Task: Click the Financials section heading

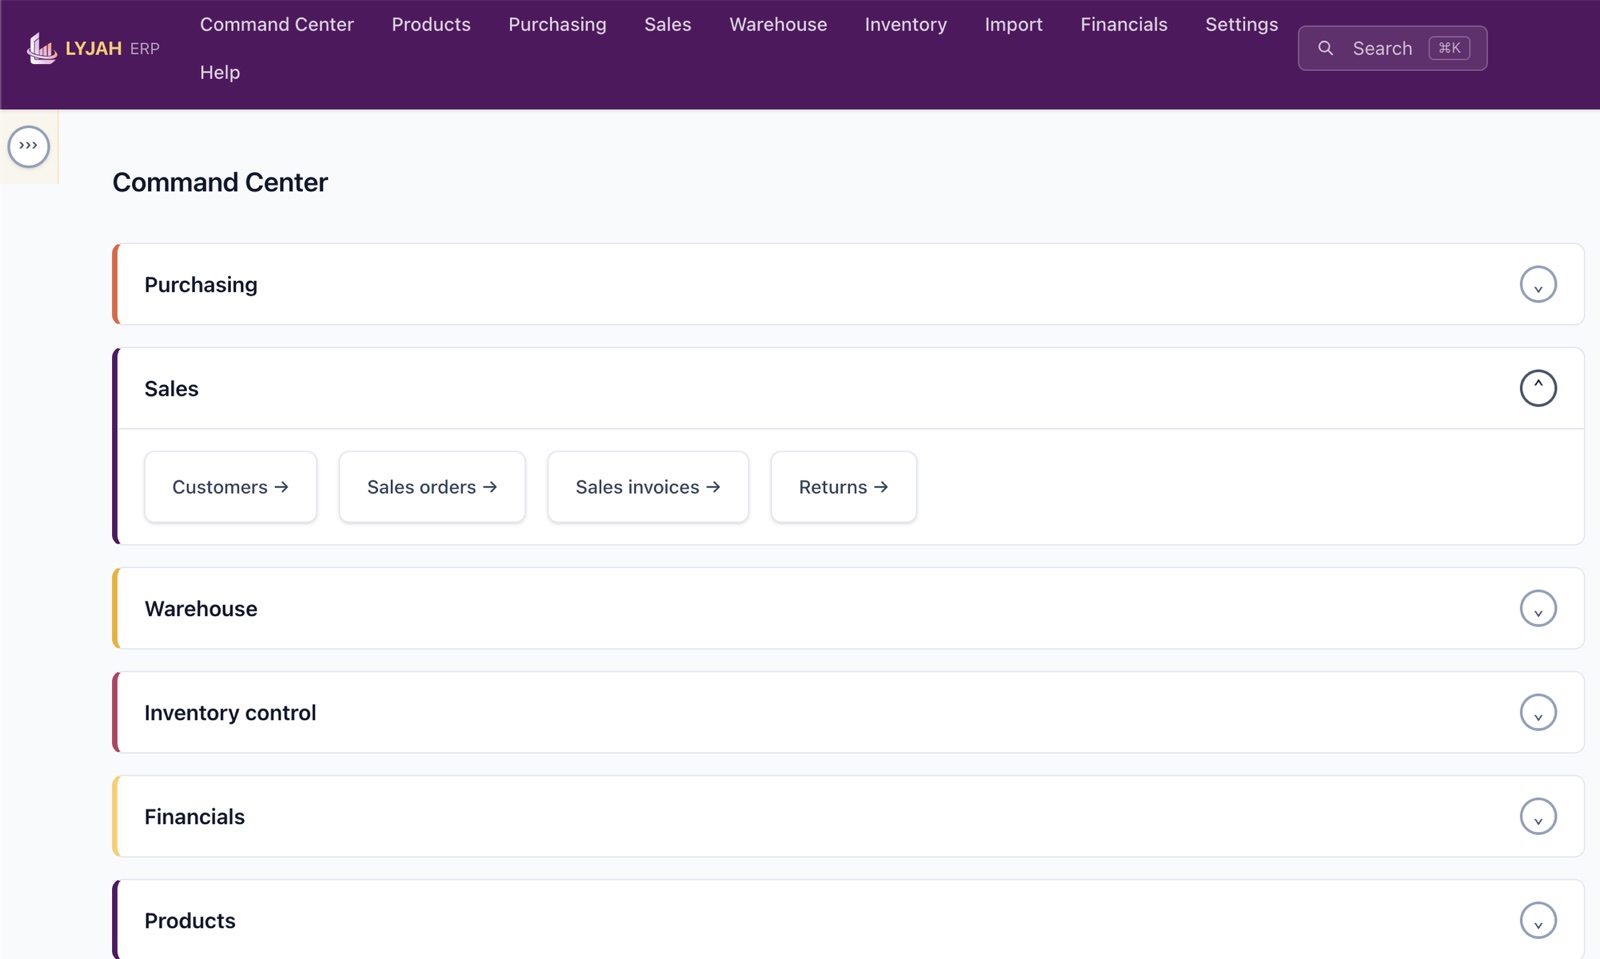Action: (x=195, y=817)
